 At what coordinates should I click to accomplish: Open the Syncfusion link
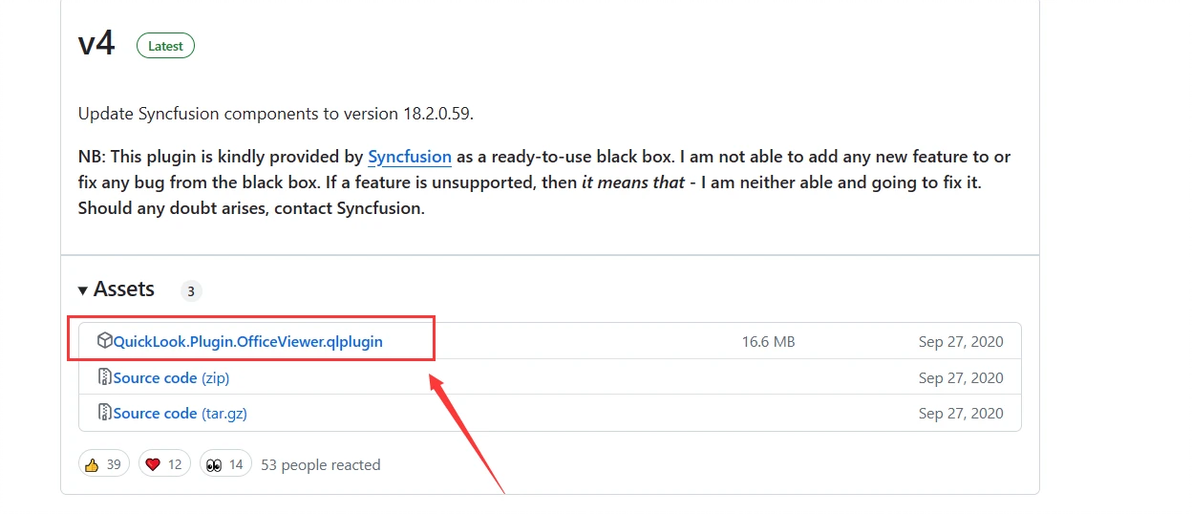pyautogui.click(x=409, y=157)
